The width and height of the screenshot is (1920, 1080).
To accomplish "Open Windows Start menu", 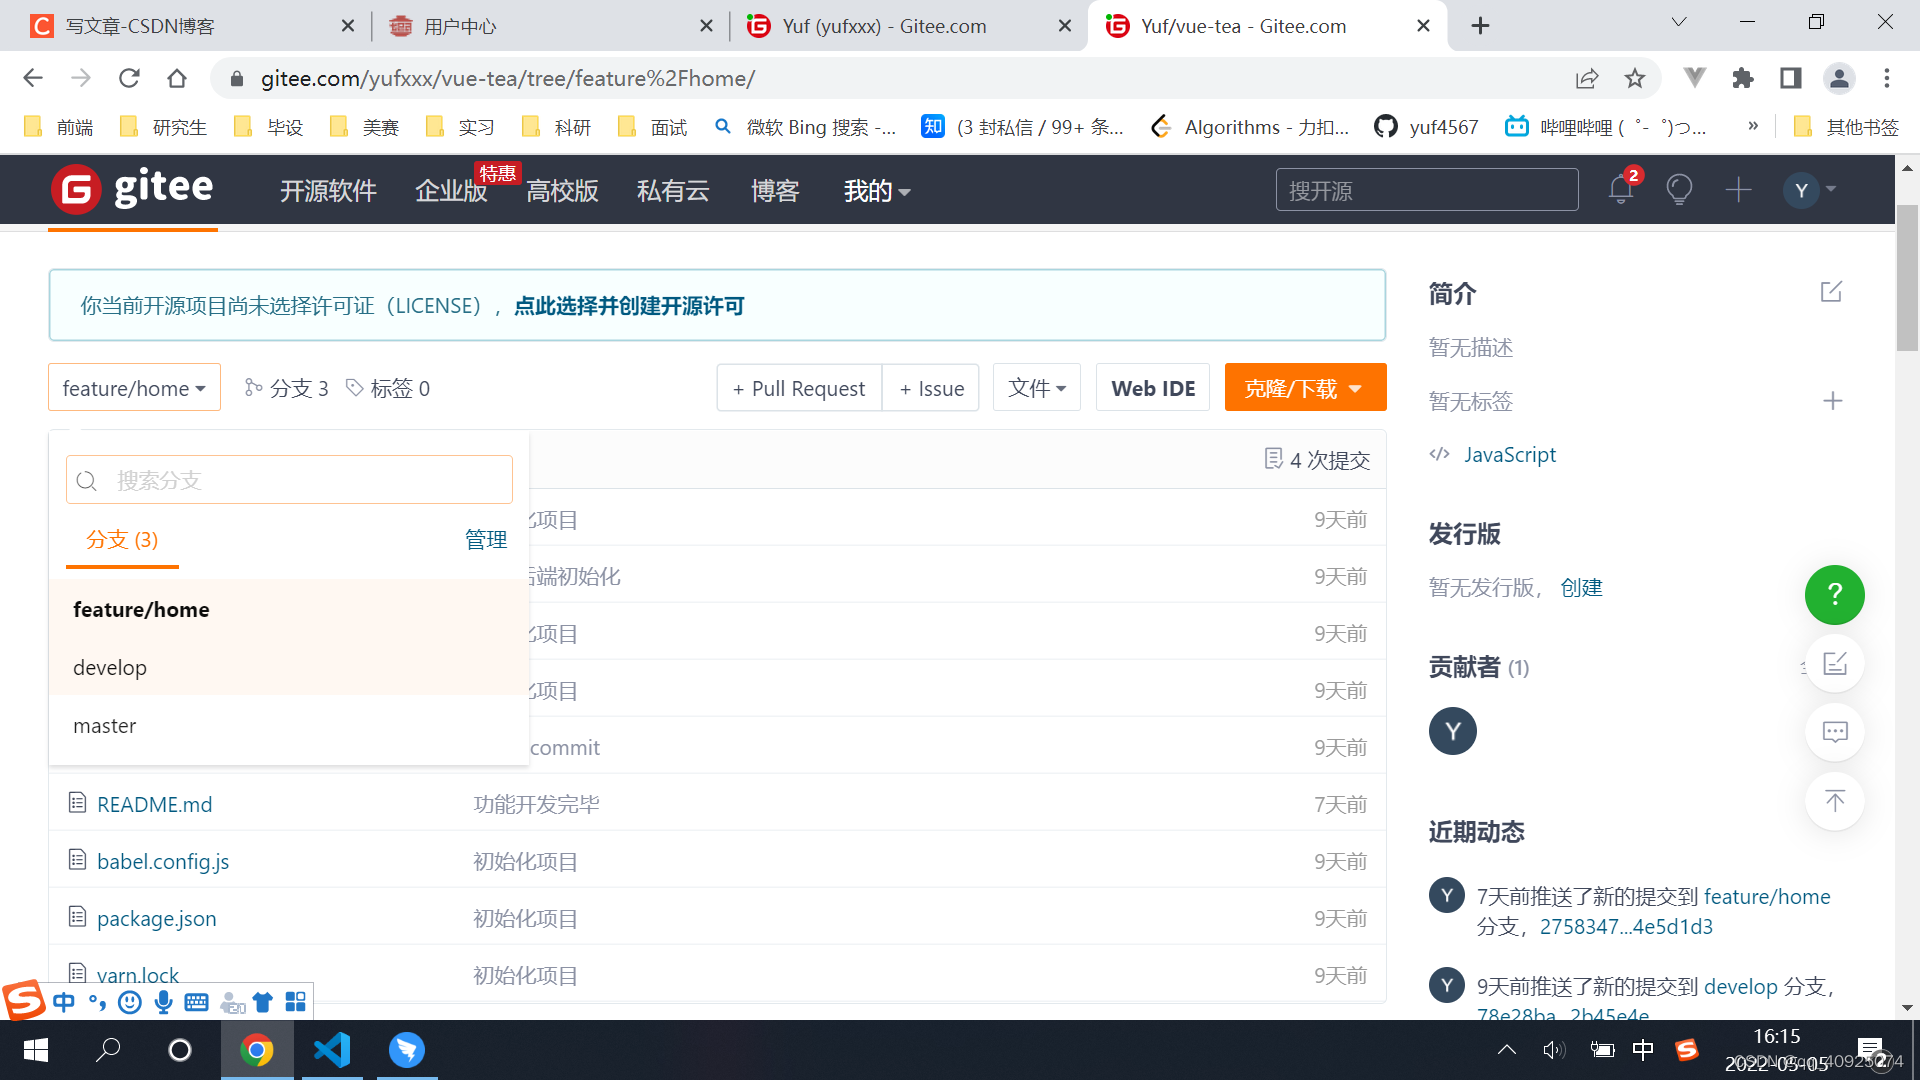I will coord(36,1050).
